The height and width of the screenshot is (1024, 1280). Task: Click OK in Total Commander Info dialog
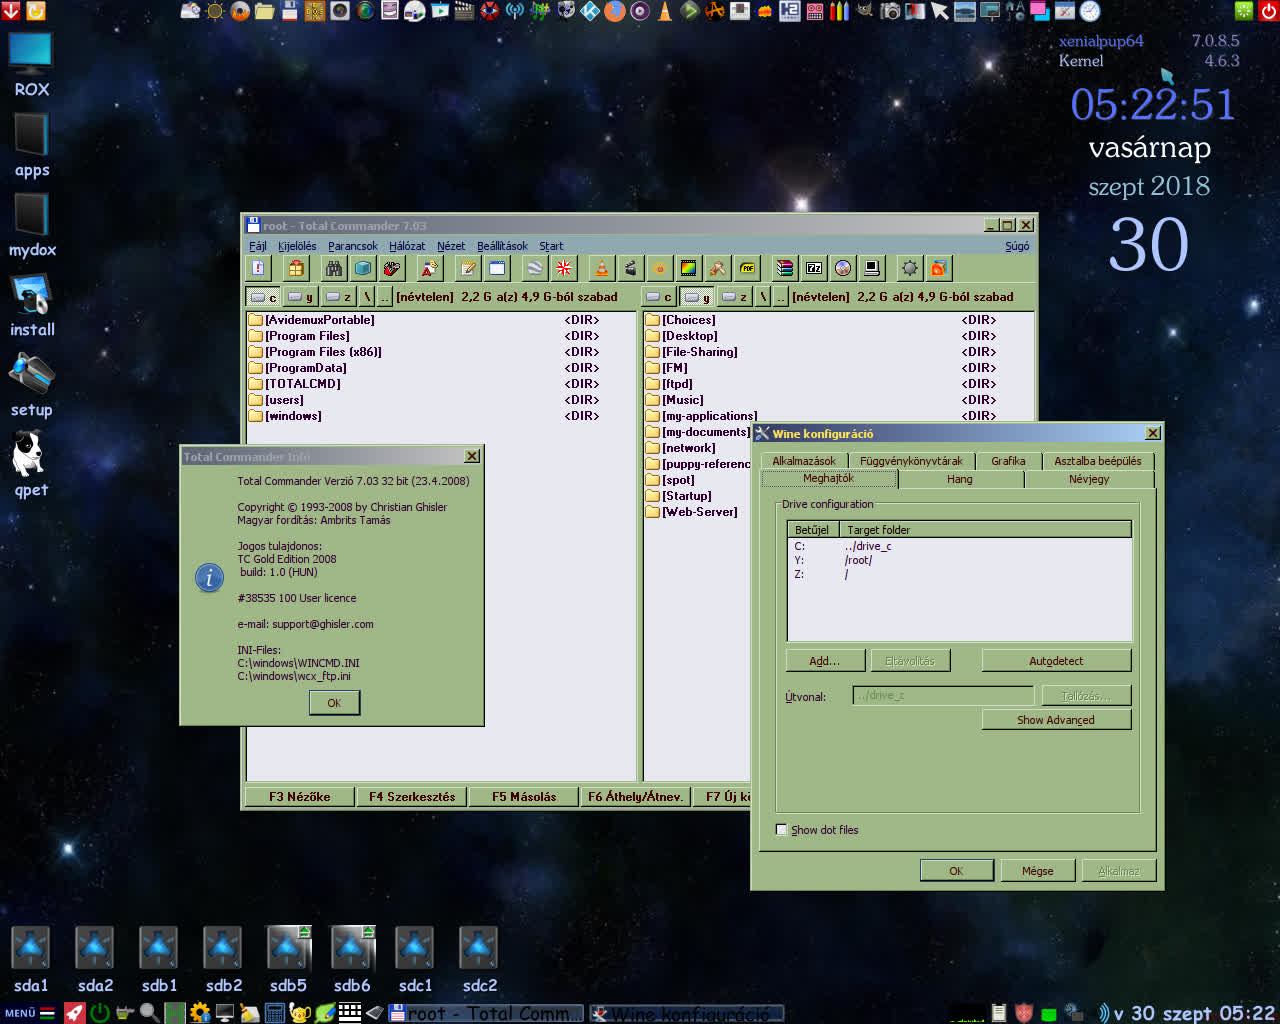[x=334, y=703]
